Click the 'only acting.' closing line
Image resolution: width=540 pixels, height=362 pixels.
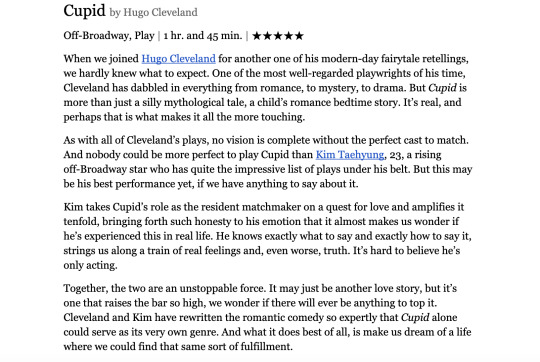(x=90, y=265)
